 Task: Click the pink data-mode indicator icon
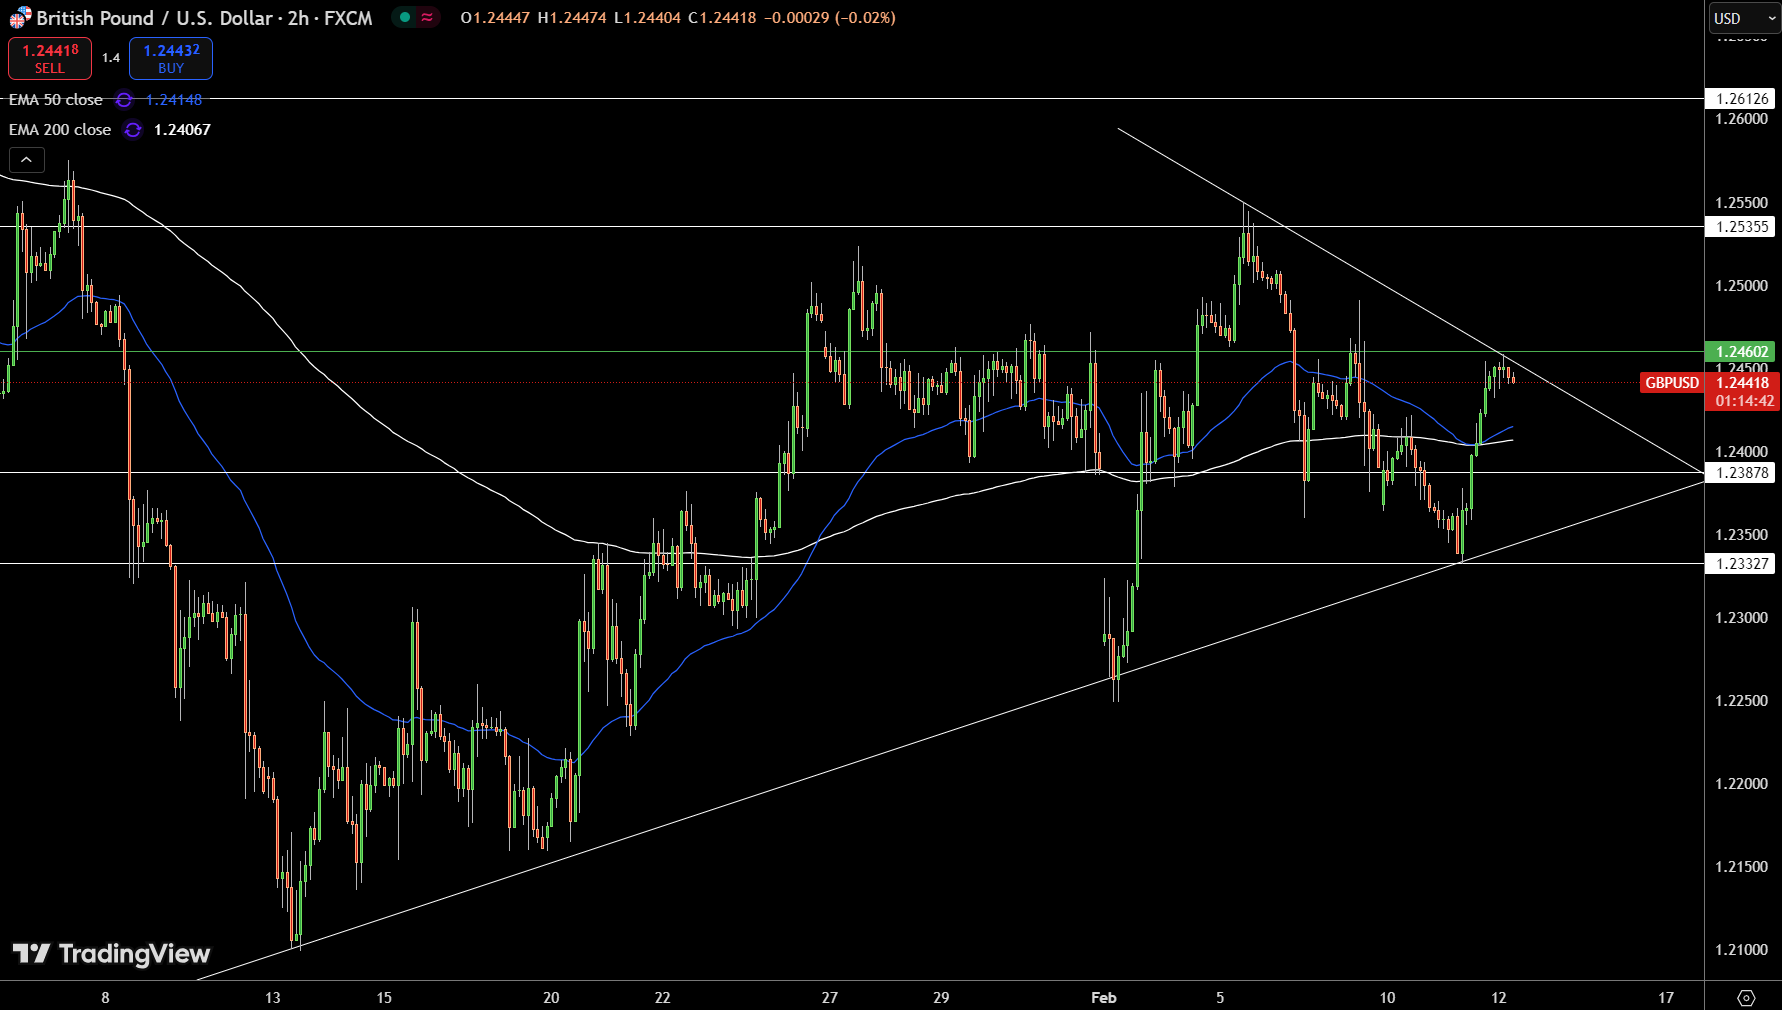[427, 17]
